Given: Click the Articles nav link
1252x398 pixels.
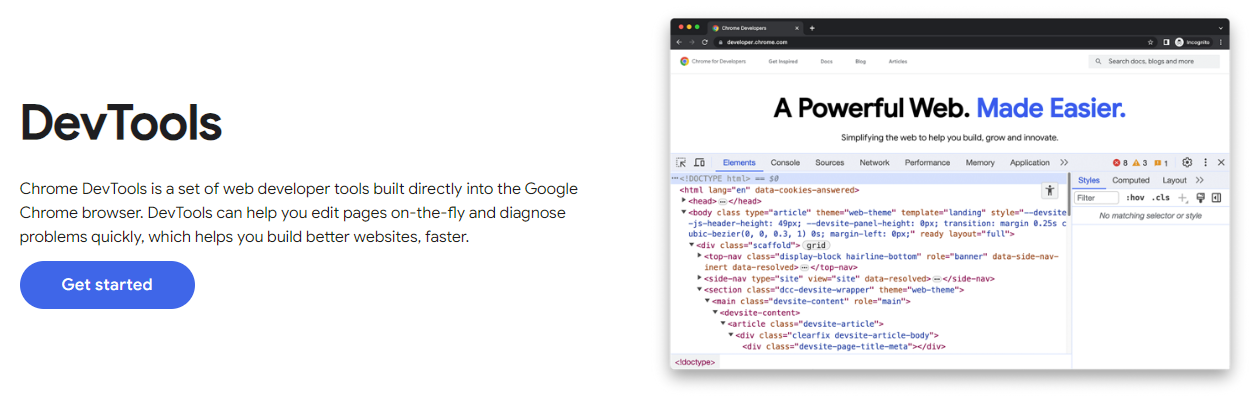Looking at the screenshot, I should click(898, 61).
